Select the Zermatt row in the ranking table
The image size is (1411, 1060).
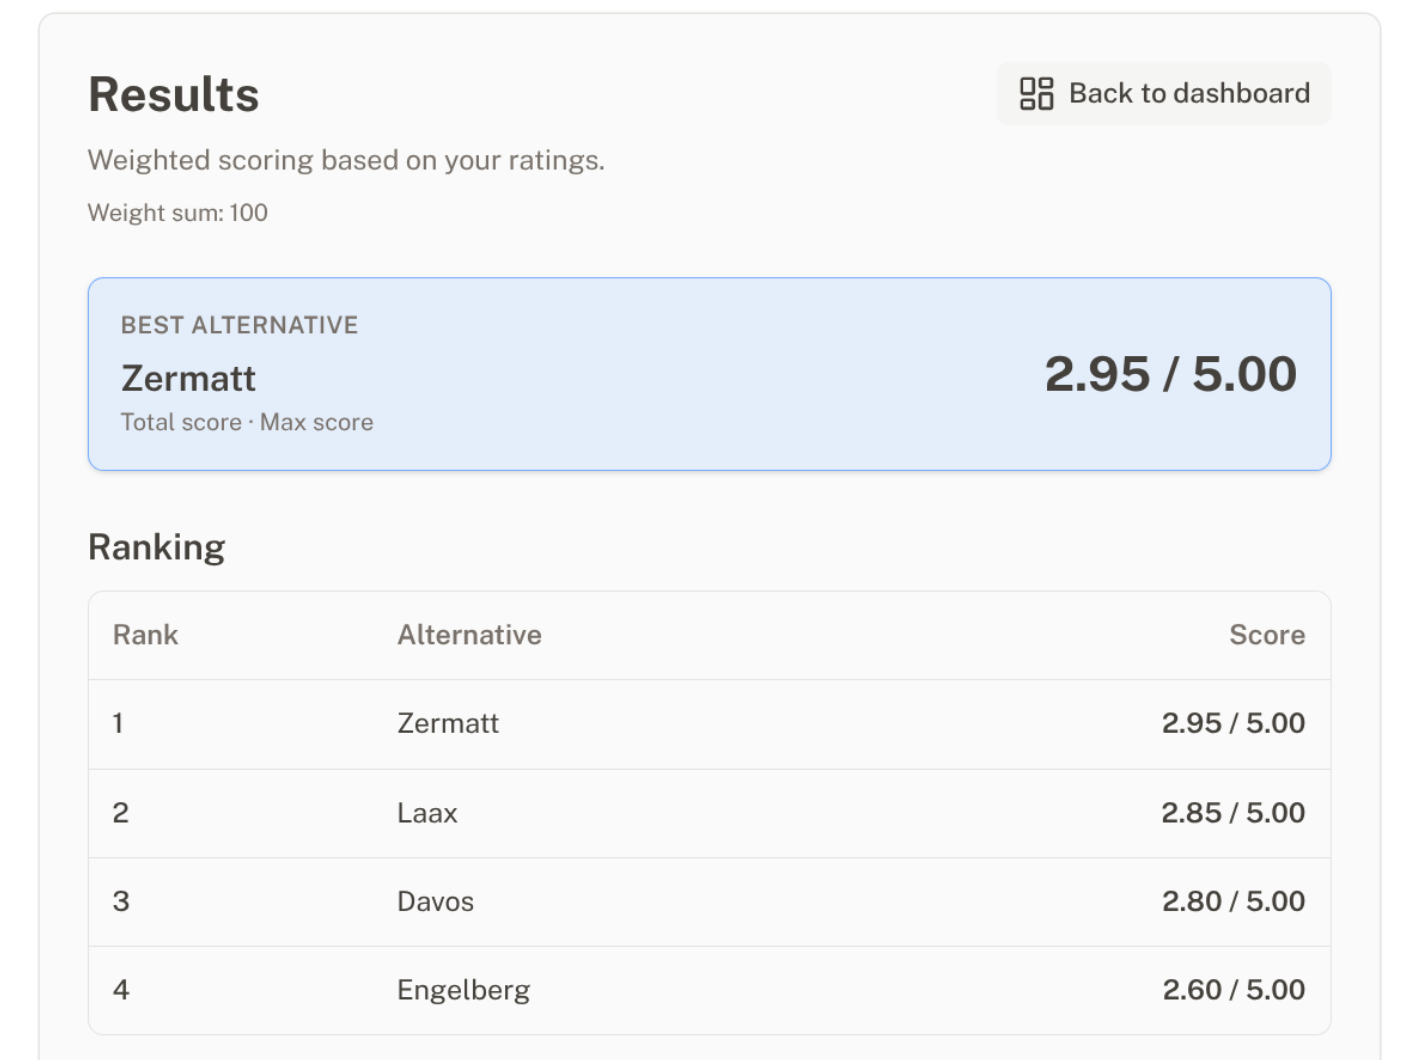(x=710, y=724)
